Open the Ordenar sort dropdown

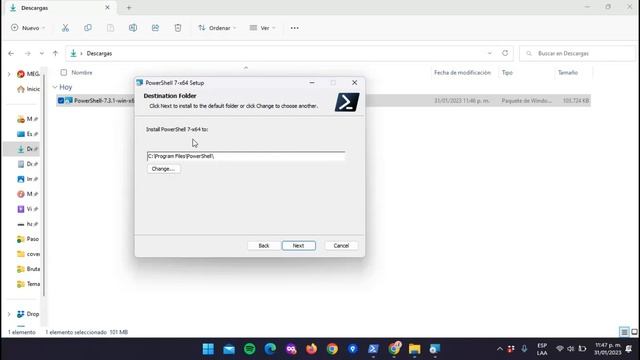(217, 28)
